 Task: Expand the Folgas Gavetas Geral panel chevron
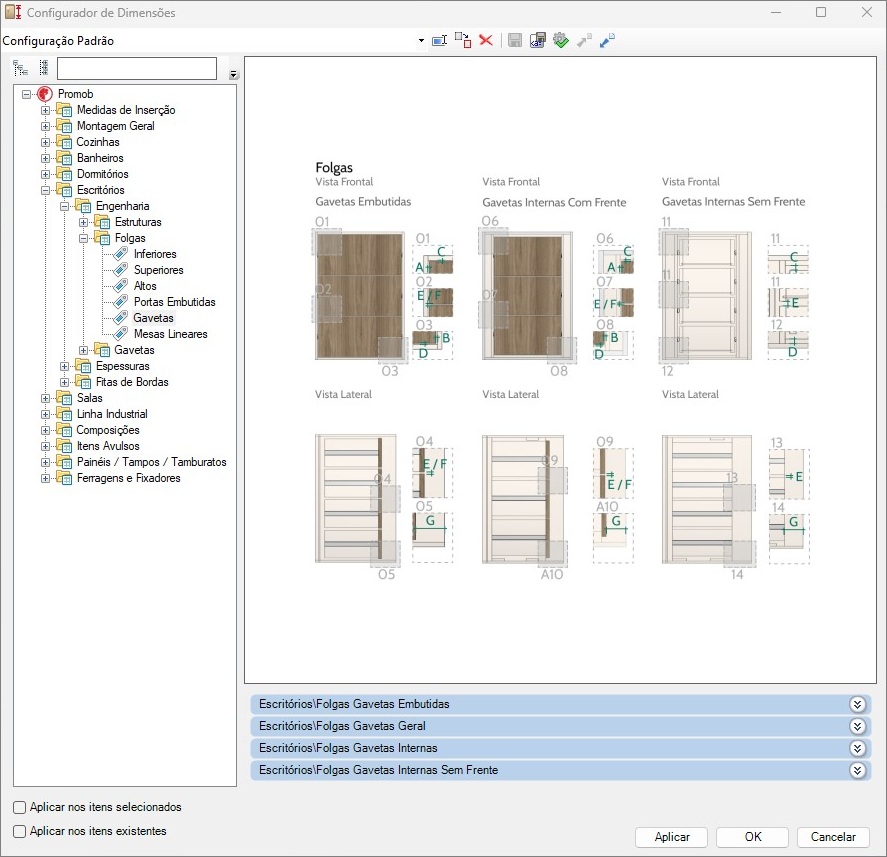pos(858,726)
